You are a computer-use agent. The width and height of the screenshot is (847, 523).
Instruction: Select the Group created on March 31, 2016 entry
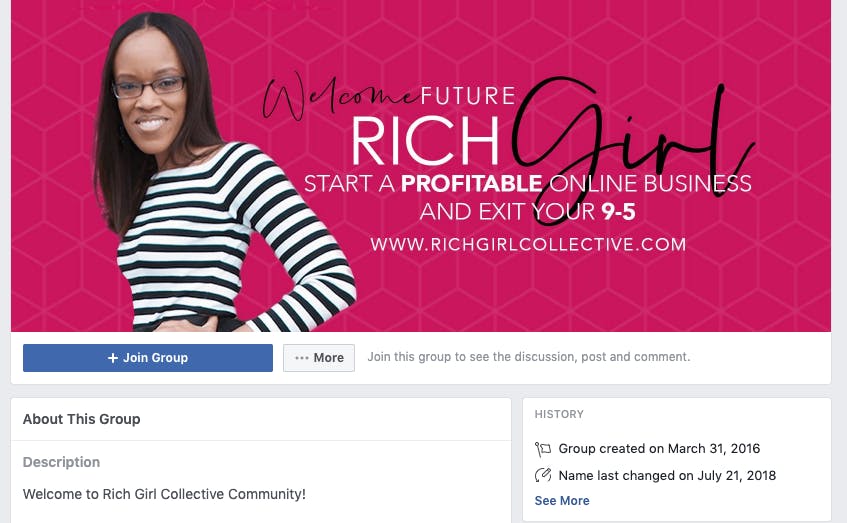659,448
